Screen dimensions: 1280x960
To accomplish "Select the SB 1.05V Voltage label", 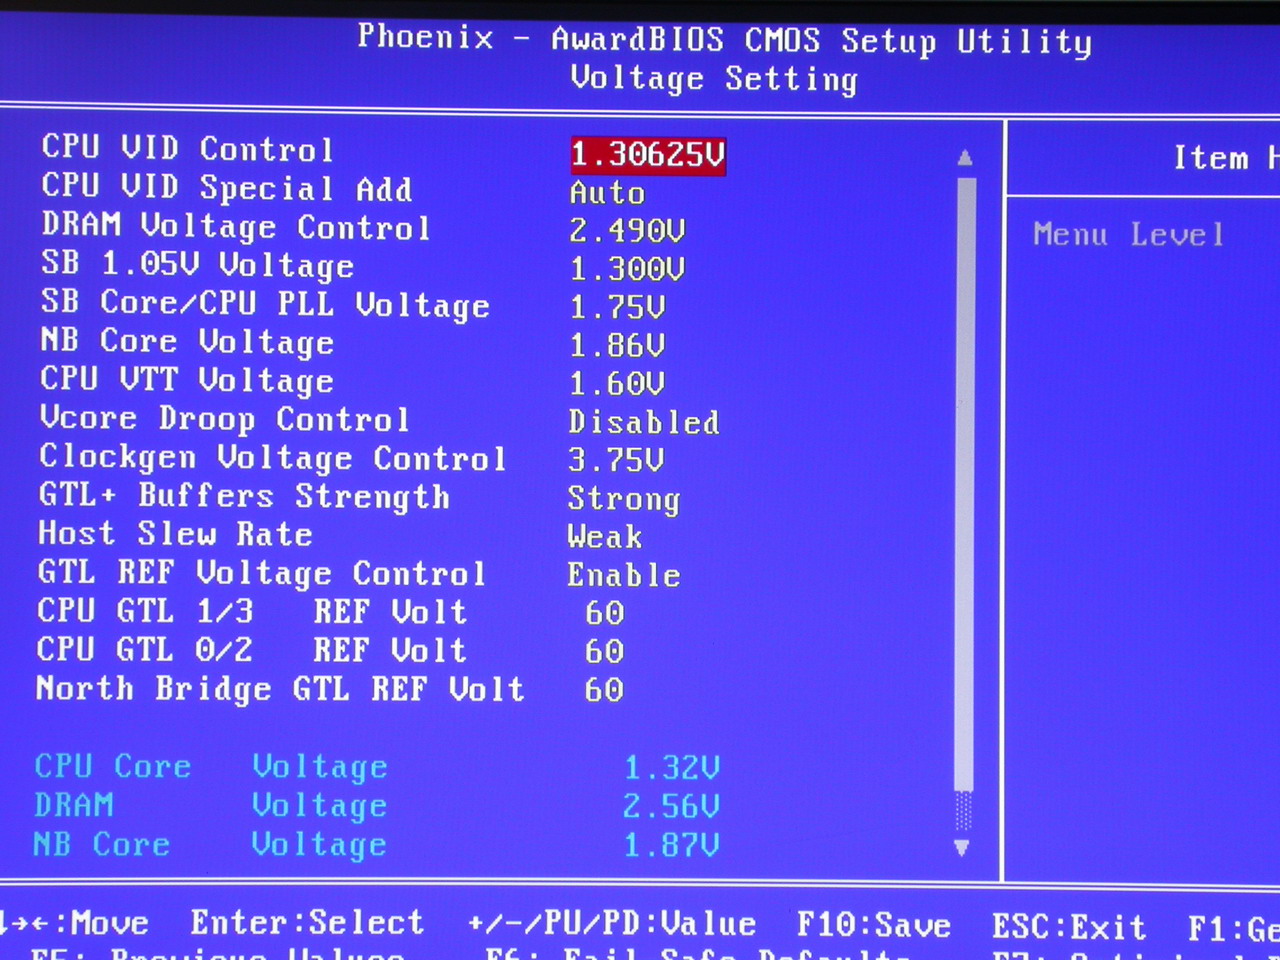I will point(197,265).
